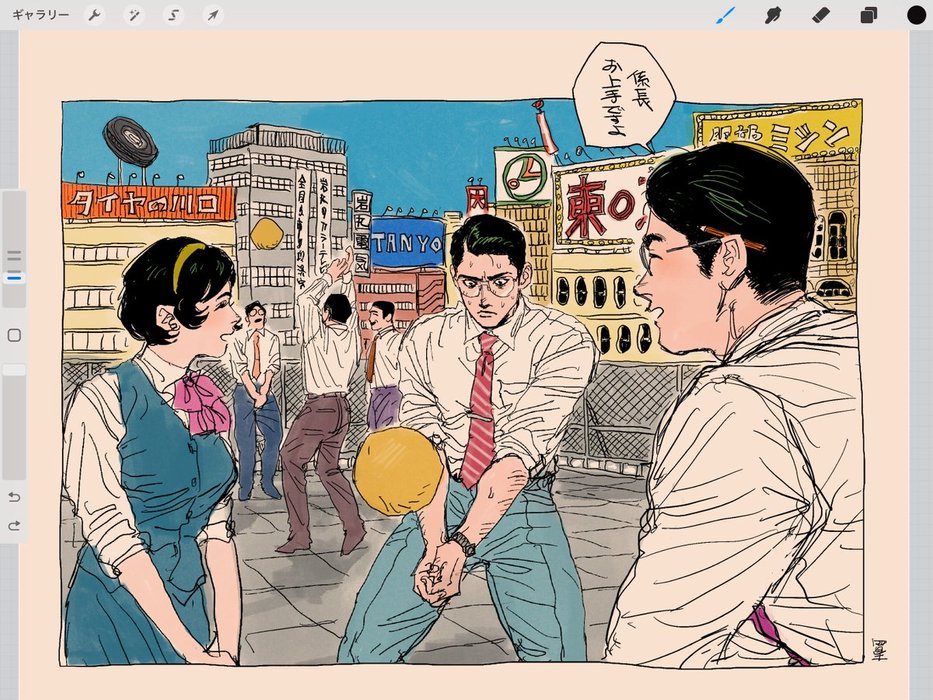The width and height of the screenshot is (933, 700).
Task: Redo the last undone stroke
Action: [x=14, y=526]
